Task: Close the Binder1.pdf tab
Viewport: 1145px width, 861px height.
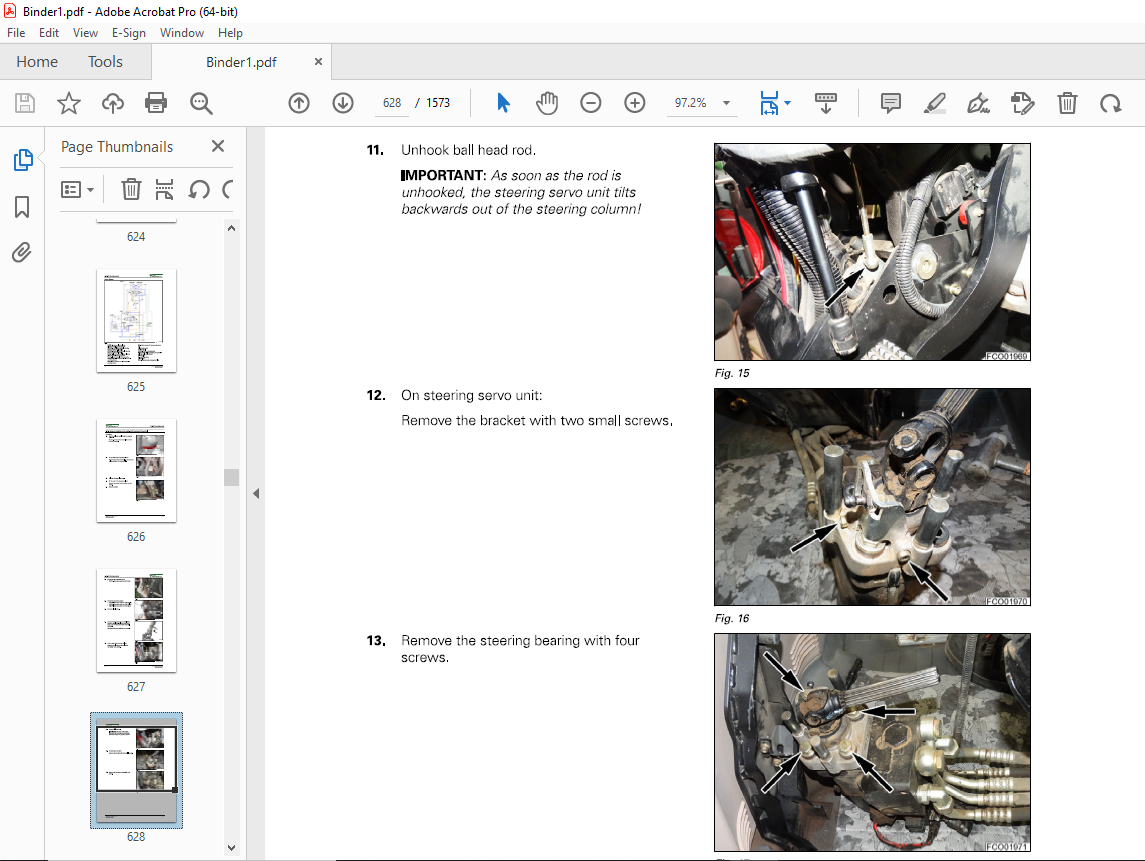Action: (x=318, y=62)
